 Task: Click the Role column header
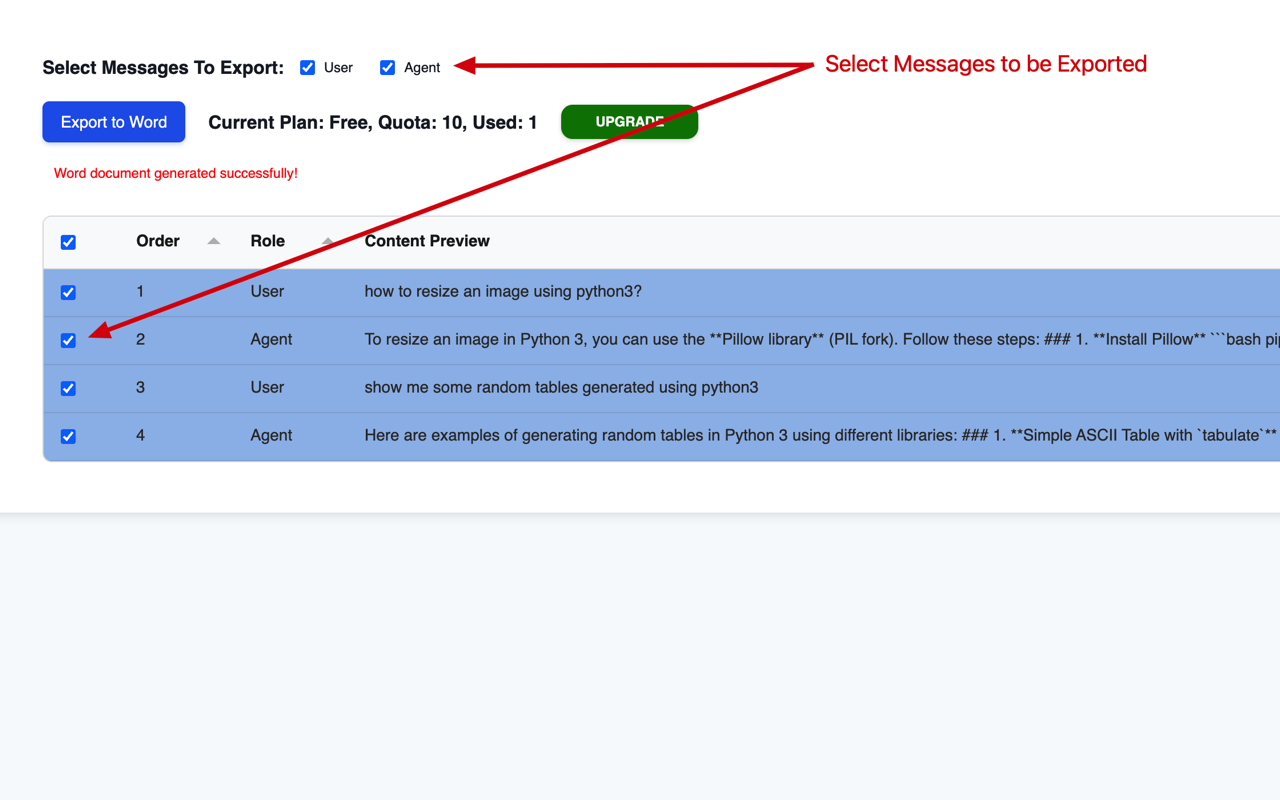click(268, 241)
